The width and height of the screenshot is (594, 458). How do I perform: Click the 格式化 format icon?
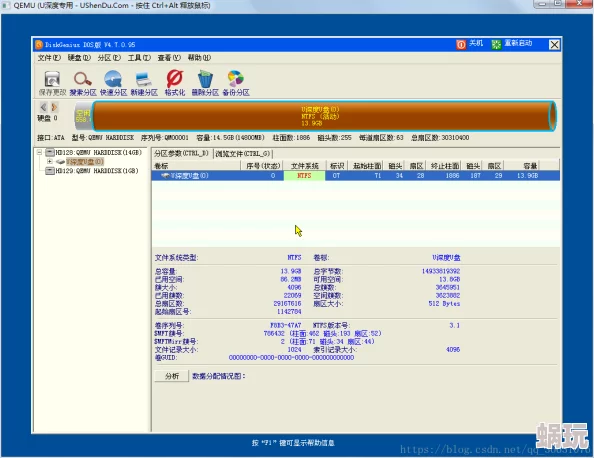[x=175, y=78]
